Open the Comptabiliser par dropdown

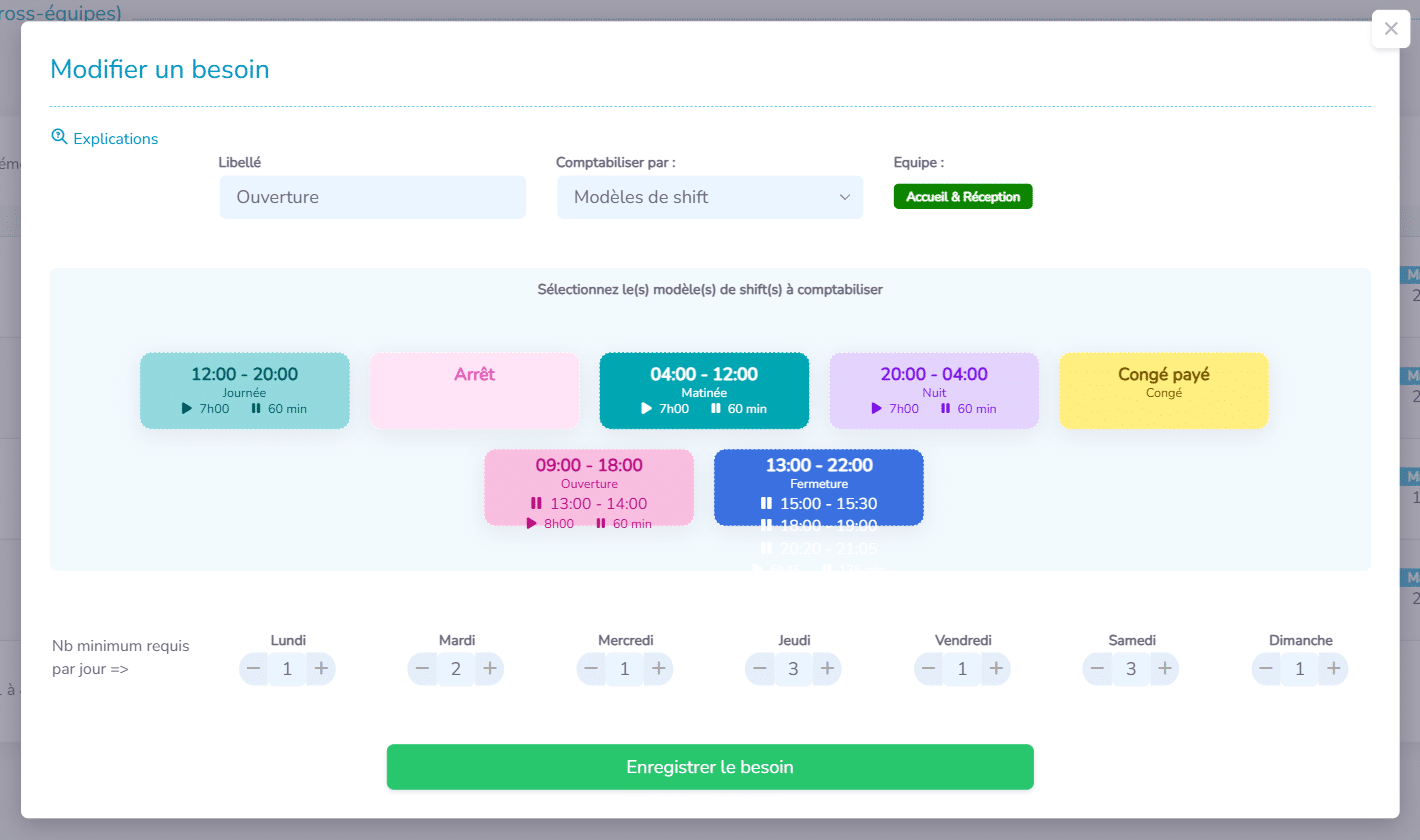point(710,197)
